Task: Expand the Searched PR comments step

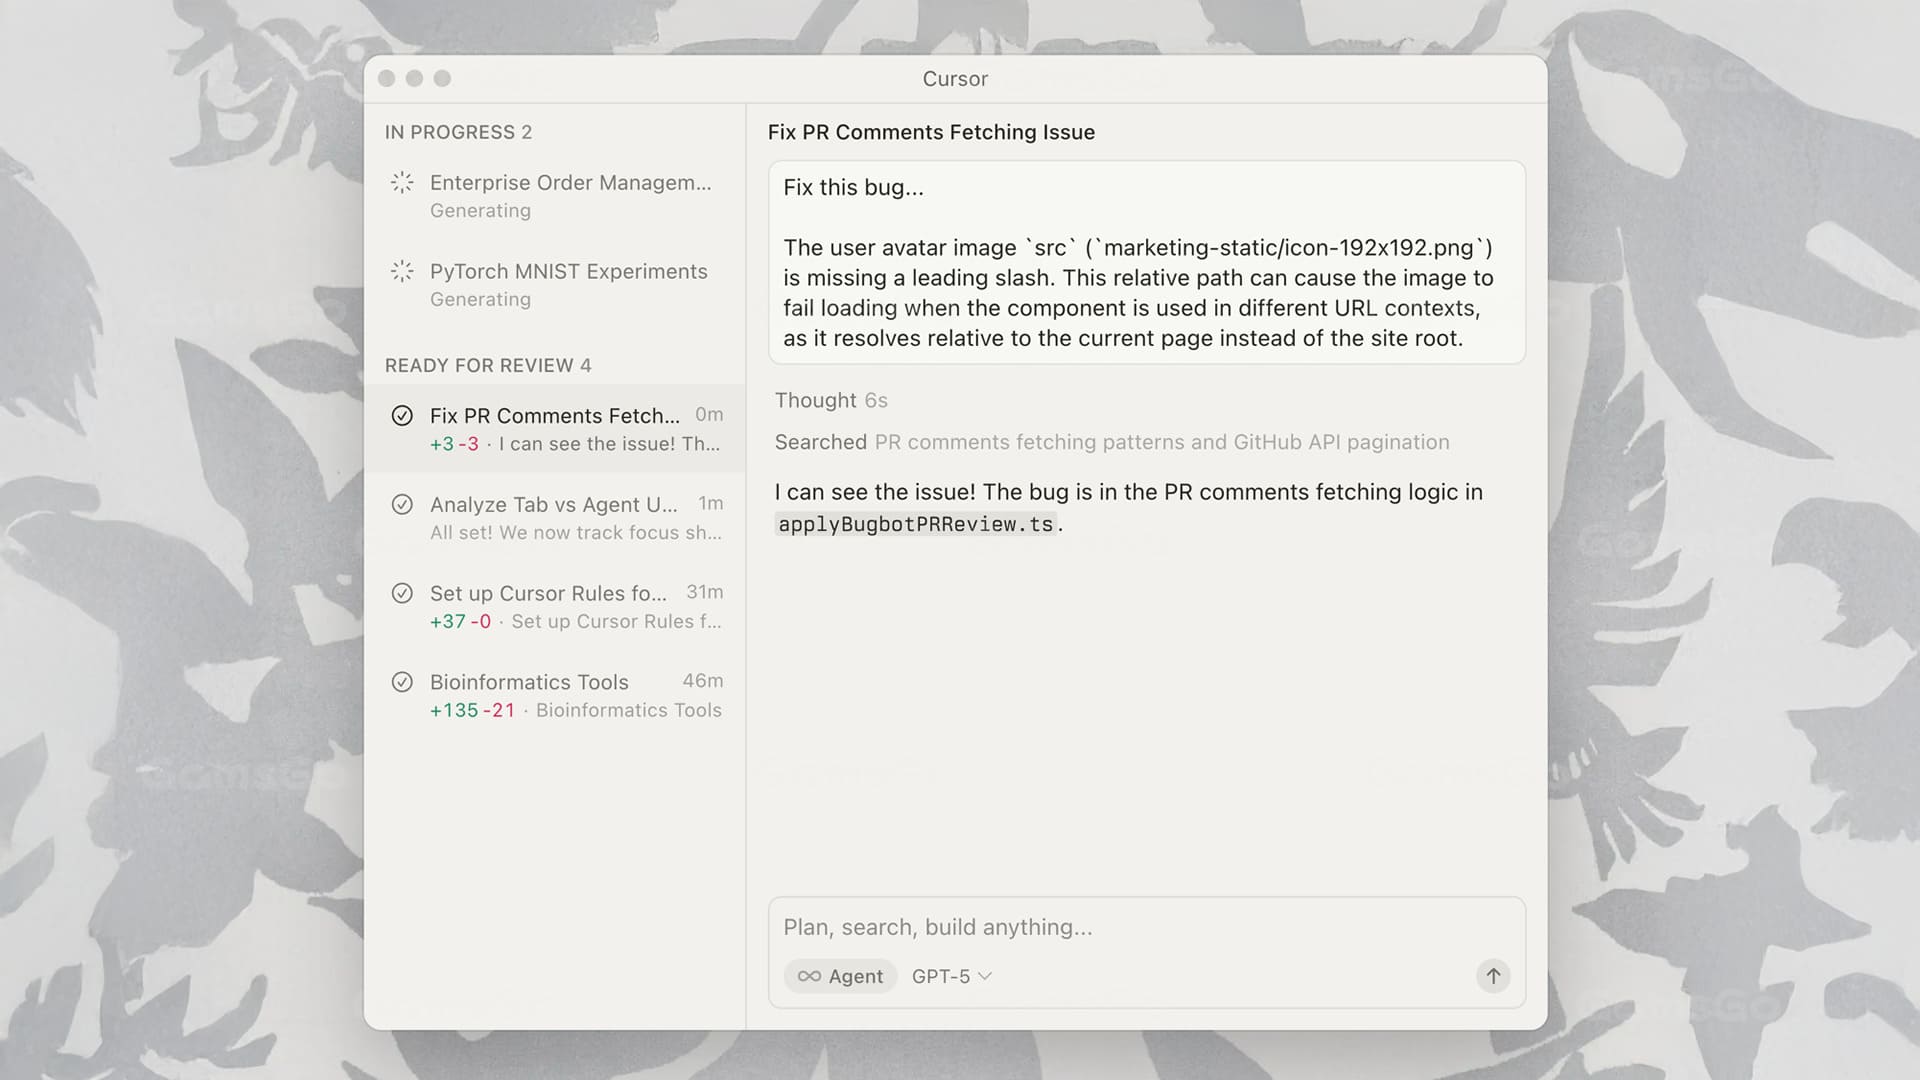Action: pyautogui.click(x=1111, y=442)
